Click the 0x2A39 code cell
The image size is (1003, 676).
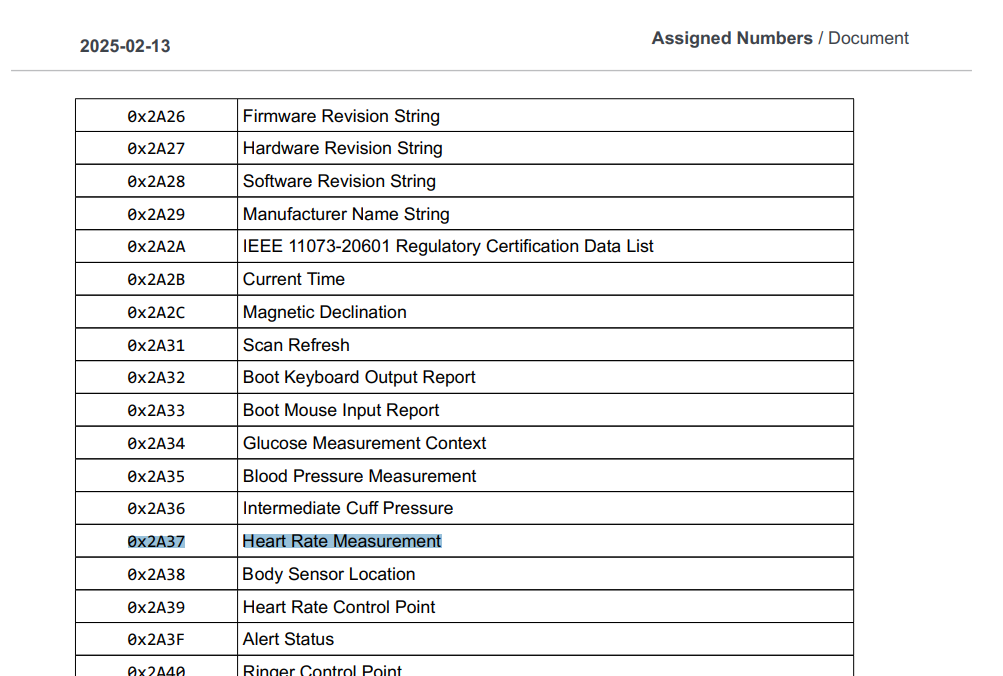pos(156,608)
